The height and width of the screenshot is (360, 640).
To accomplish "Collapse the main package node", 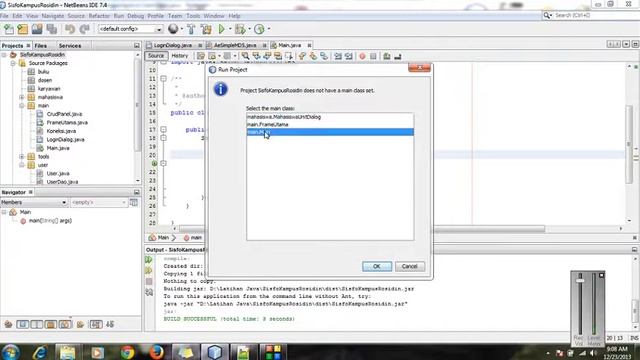I will 22,106.
